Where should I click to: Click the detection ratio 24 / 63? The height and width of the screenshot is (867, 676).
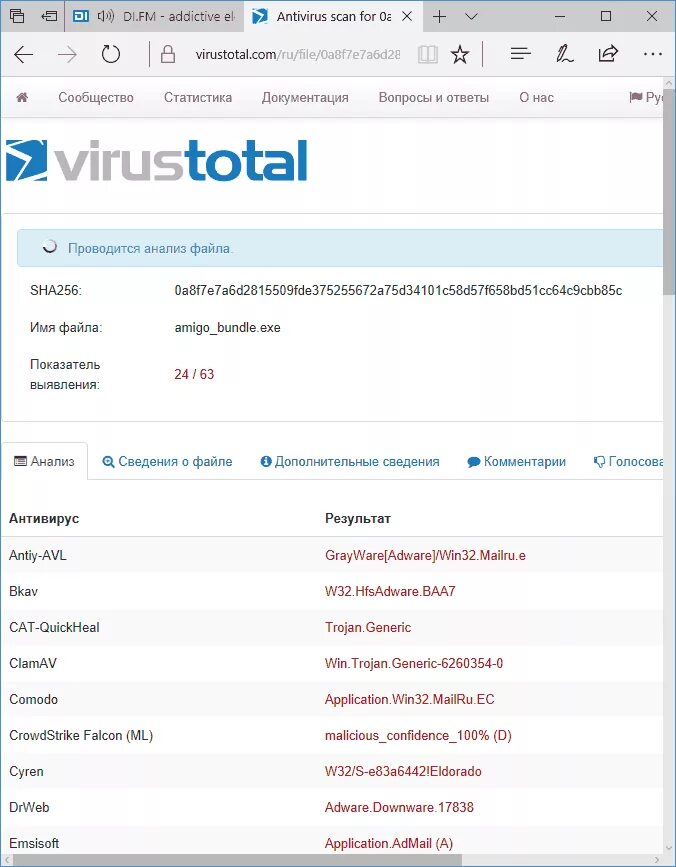pyautogui.click(x=194, y=374)
